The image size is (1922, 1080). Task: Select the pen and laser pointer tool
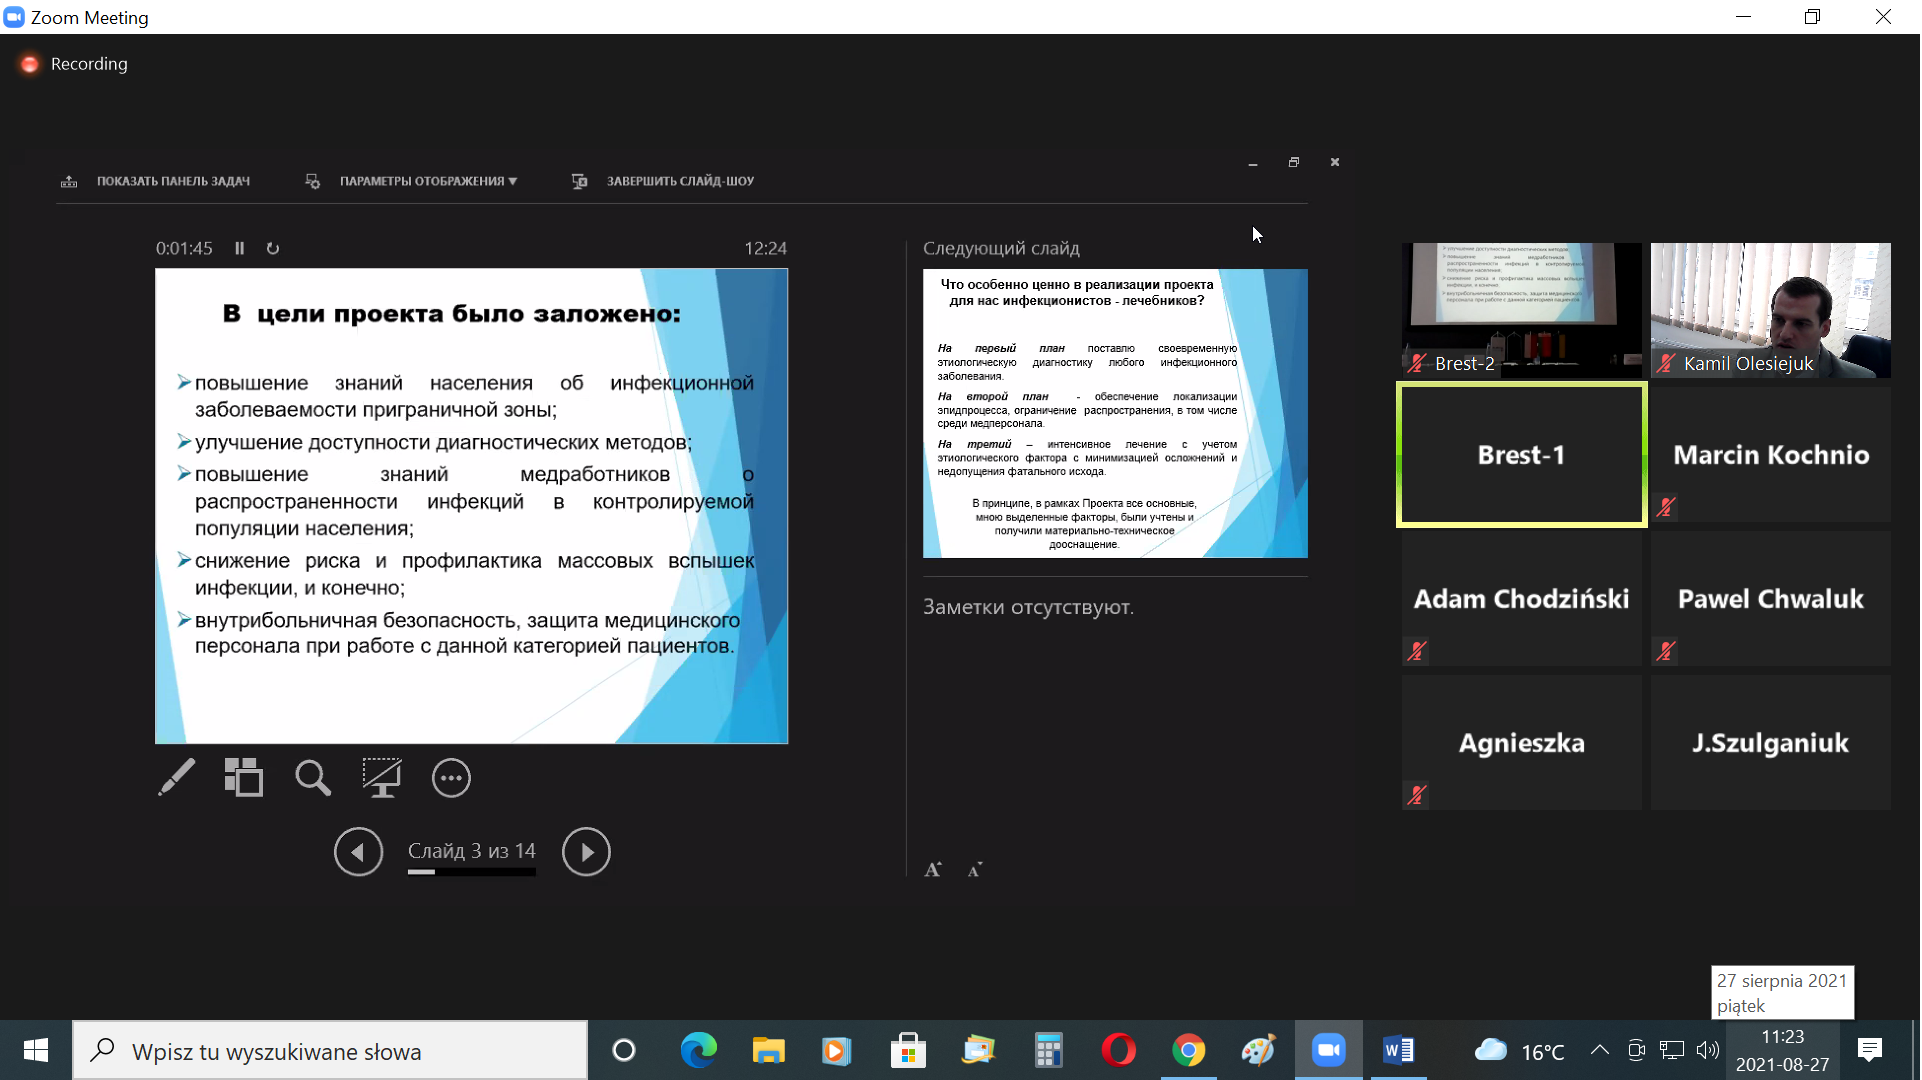tap(177, 778)
